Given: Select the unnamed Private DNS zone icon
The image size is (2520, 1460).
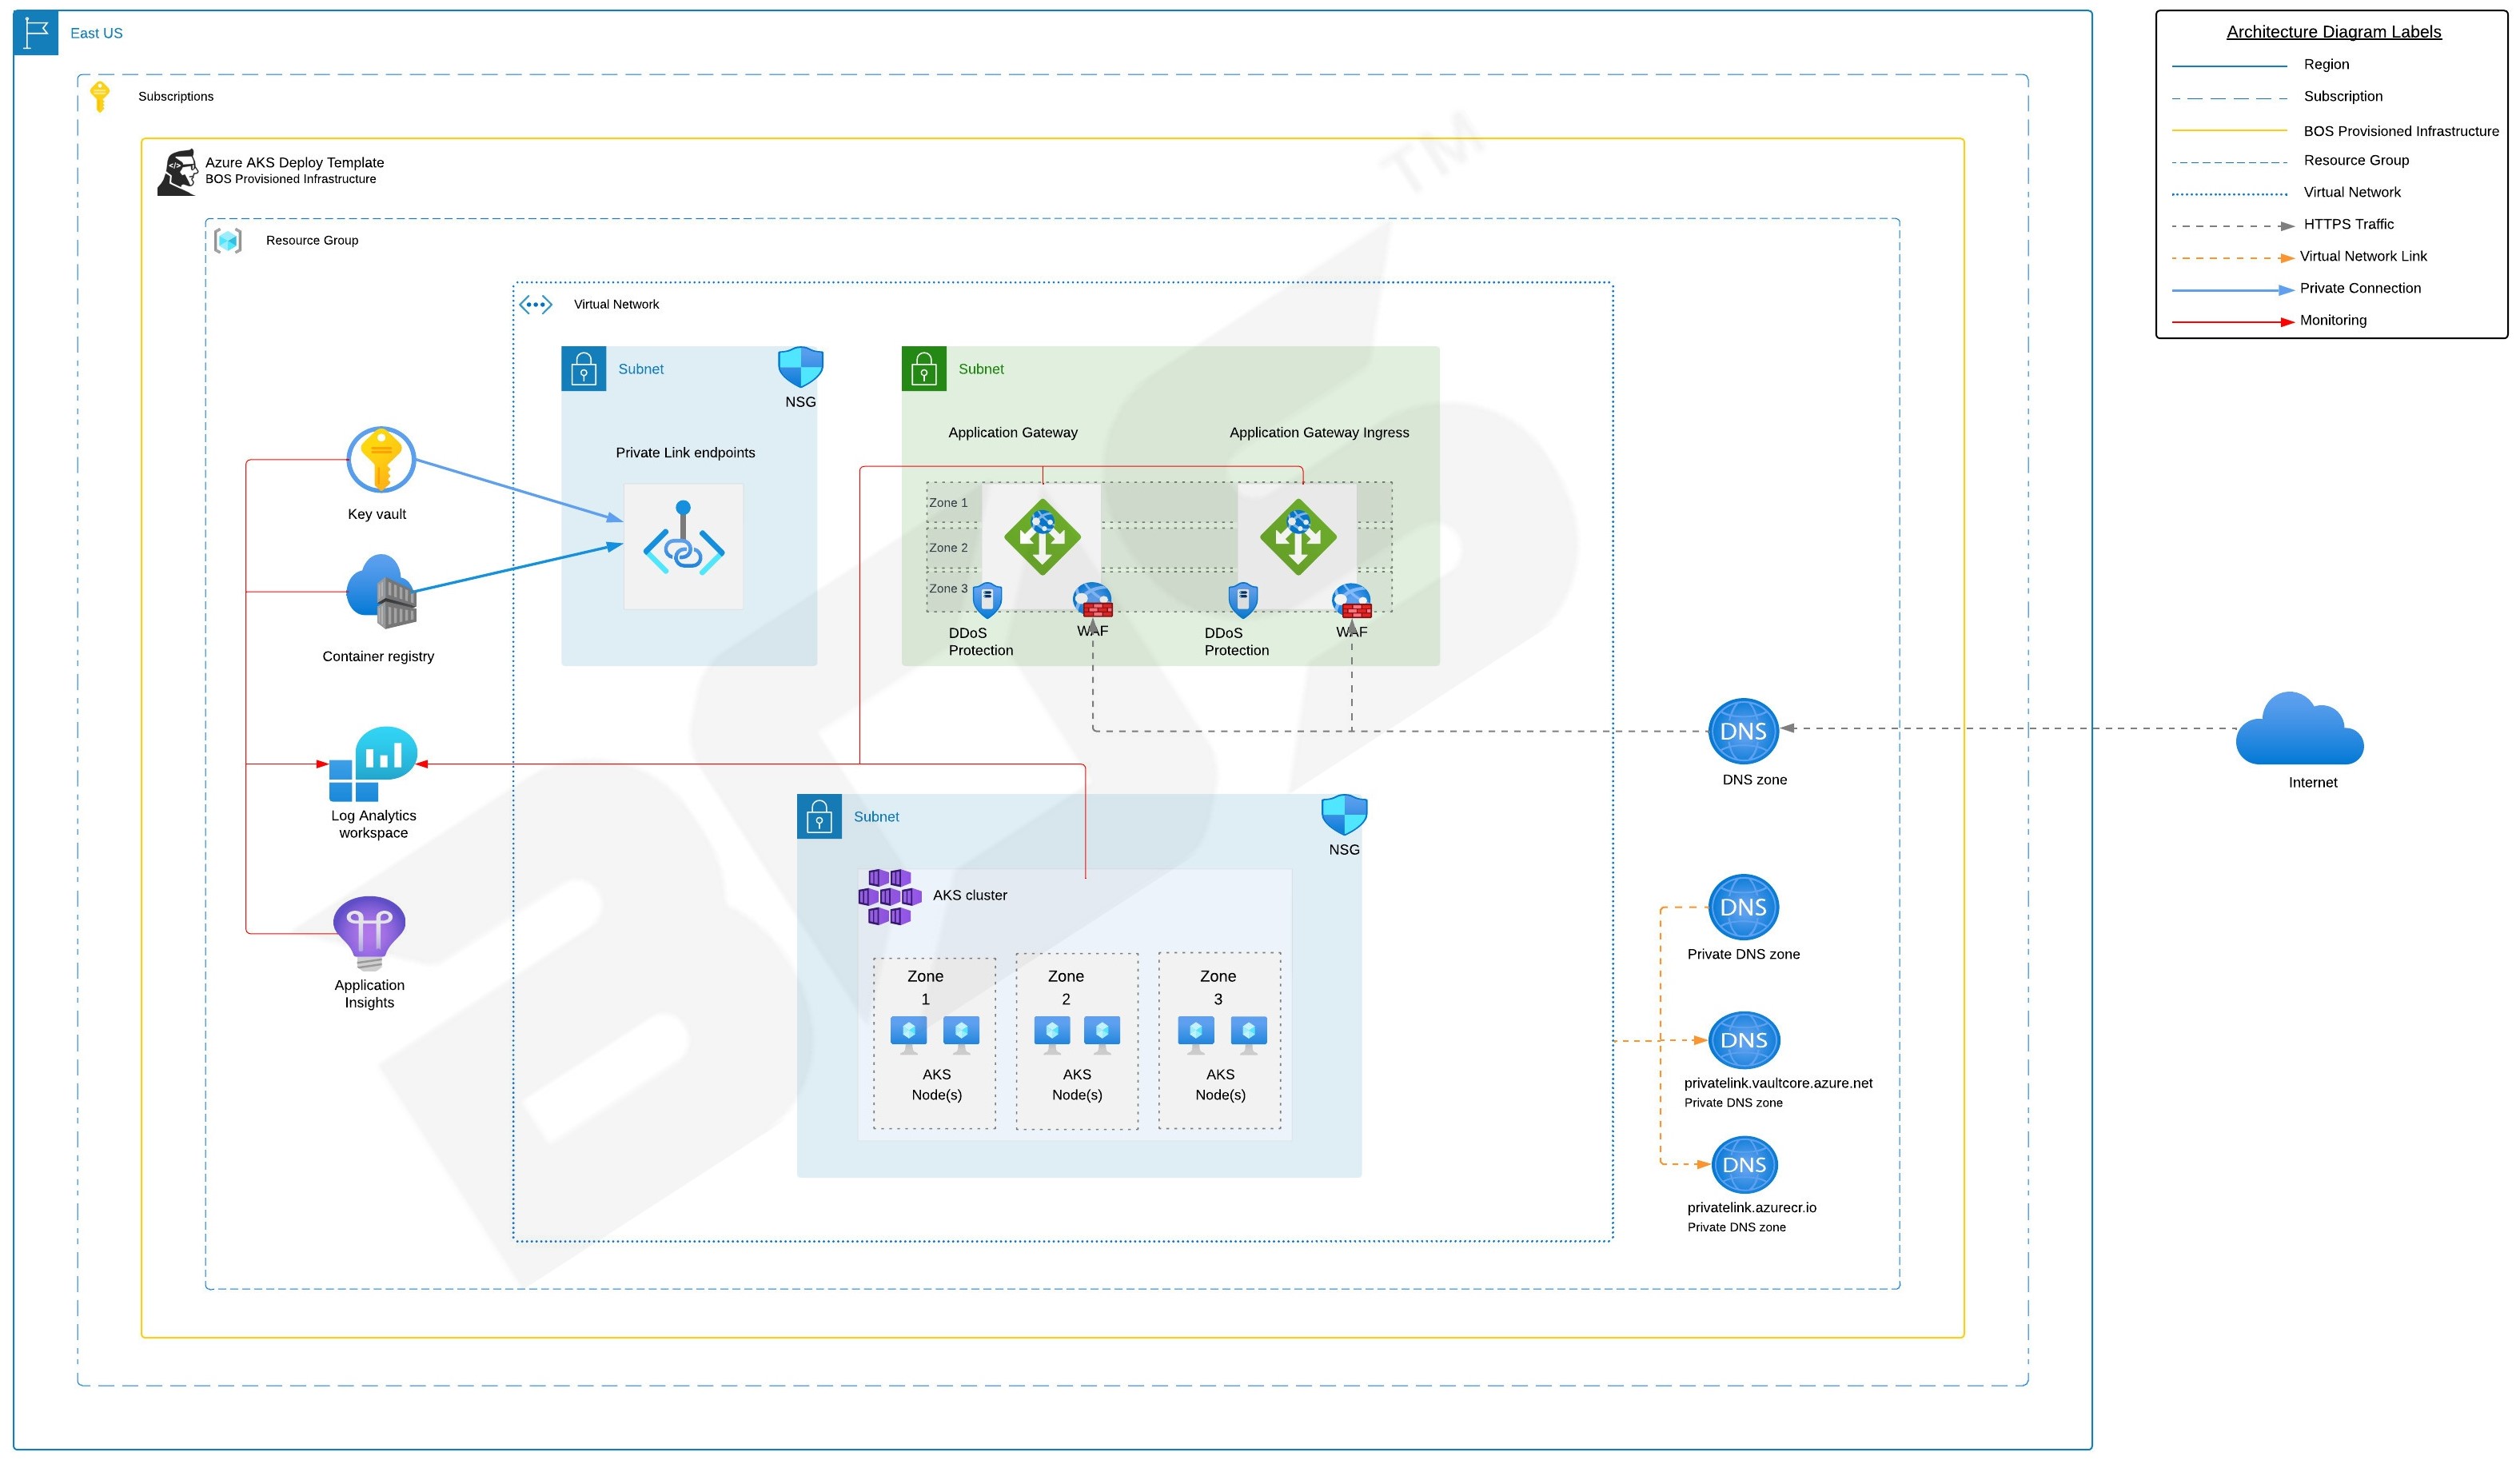Looking at the screenshot, I should (1743, 907).
